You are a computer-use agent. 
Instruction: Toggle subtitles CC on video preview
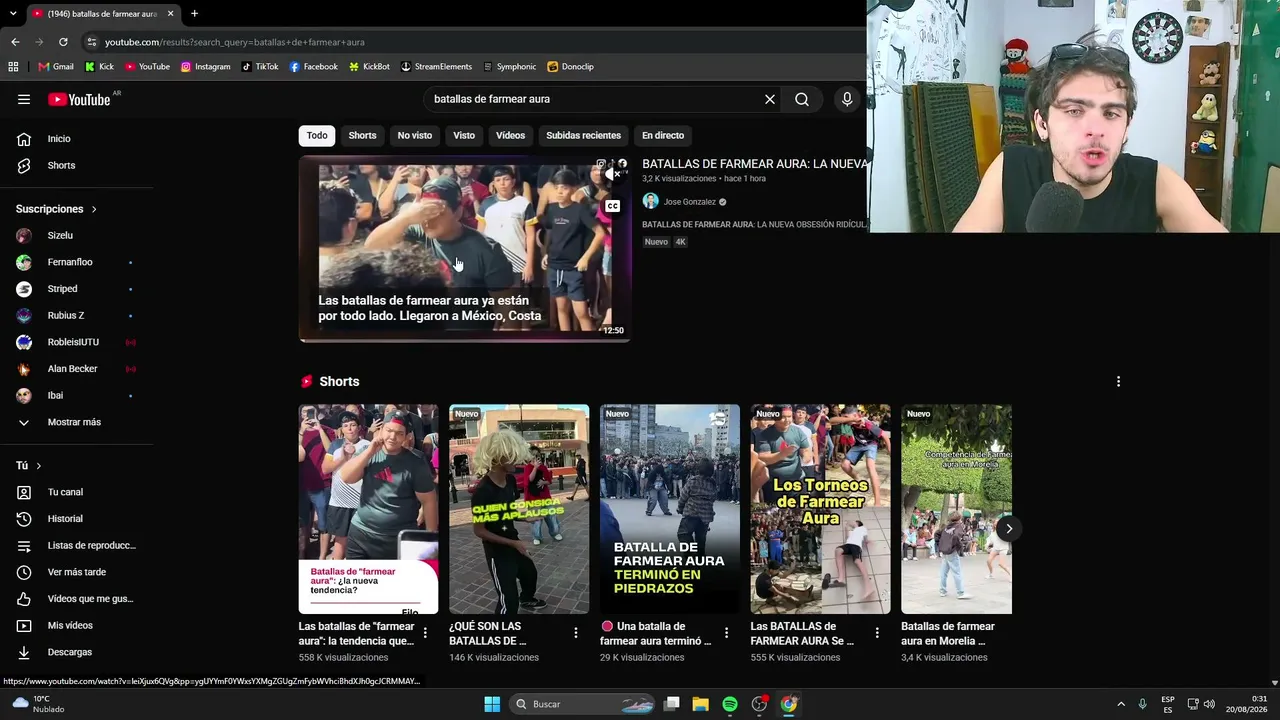coord(612,206)
